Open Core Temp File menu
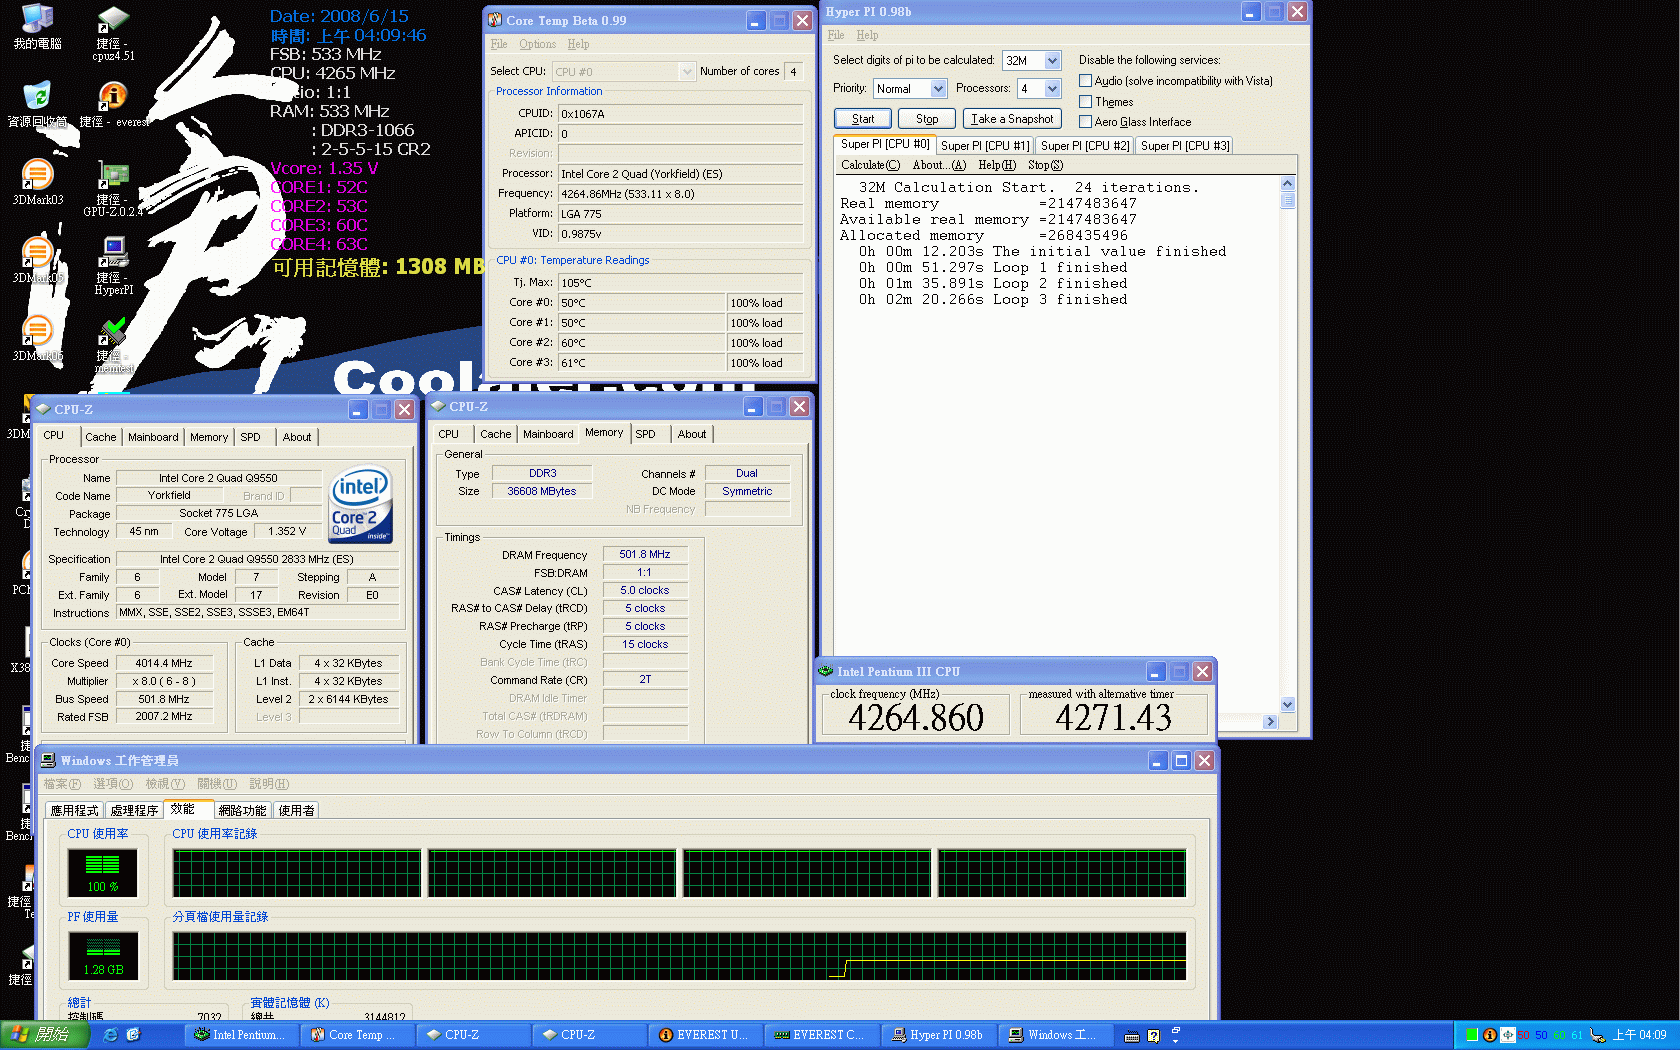Image resolution: width=1680 pixels, height=1050 pixels. coord(499,44)
